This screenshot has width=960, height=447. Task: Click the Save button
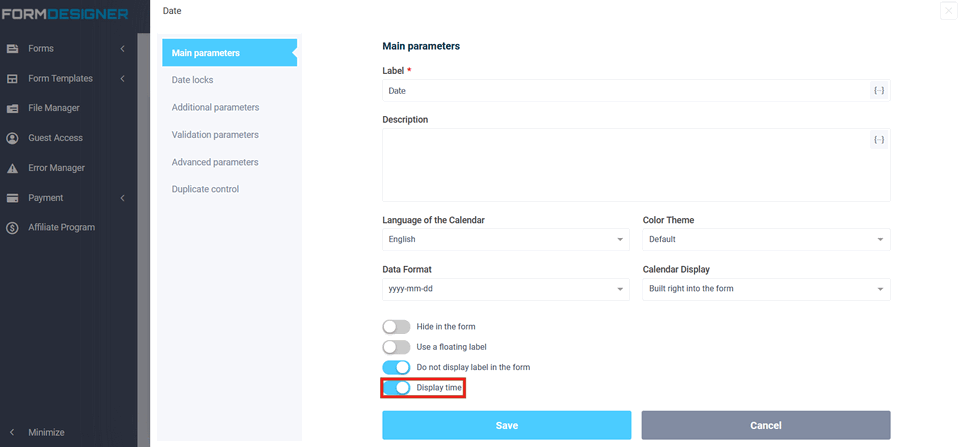[506, 425]
